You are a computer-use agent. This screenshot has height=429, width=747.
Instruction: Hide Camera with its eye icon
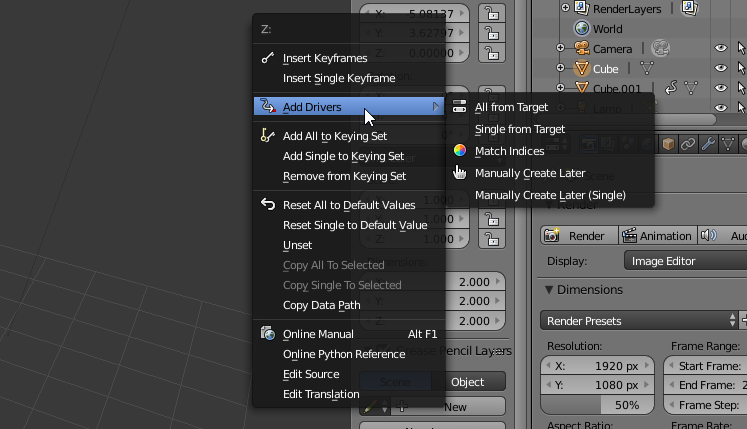(721, 48)
